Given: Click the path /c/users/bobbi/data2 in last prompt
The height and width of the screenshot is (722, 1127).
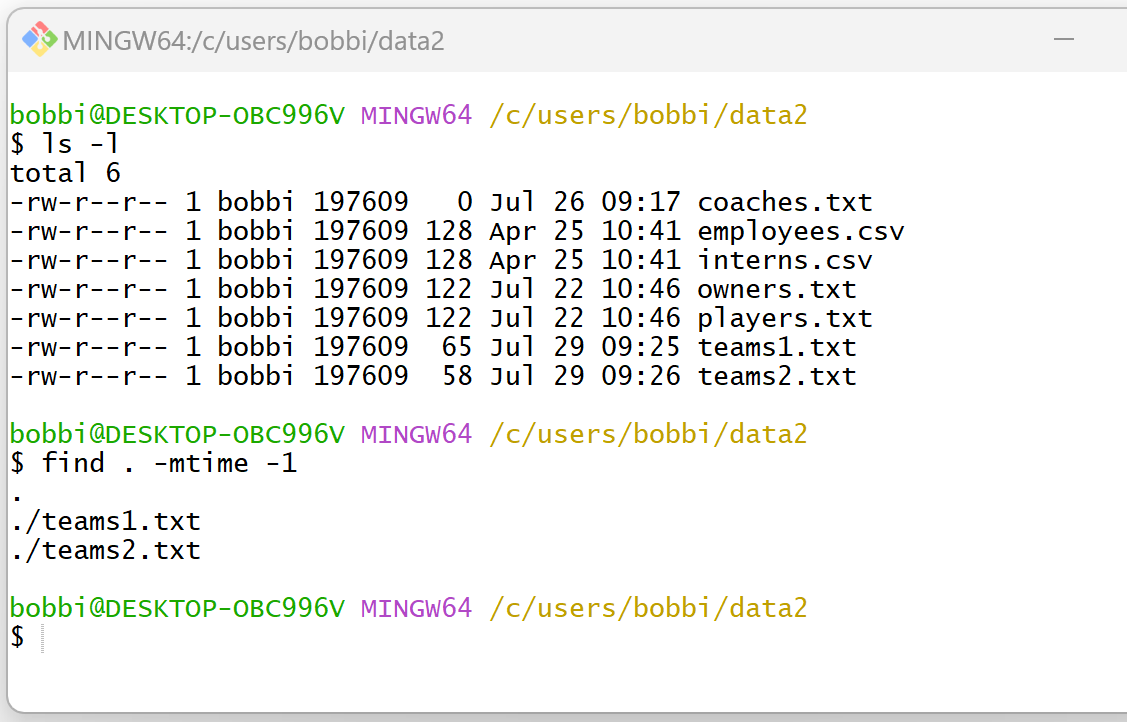Looking at the screenshot, I should tap(648, 608).
